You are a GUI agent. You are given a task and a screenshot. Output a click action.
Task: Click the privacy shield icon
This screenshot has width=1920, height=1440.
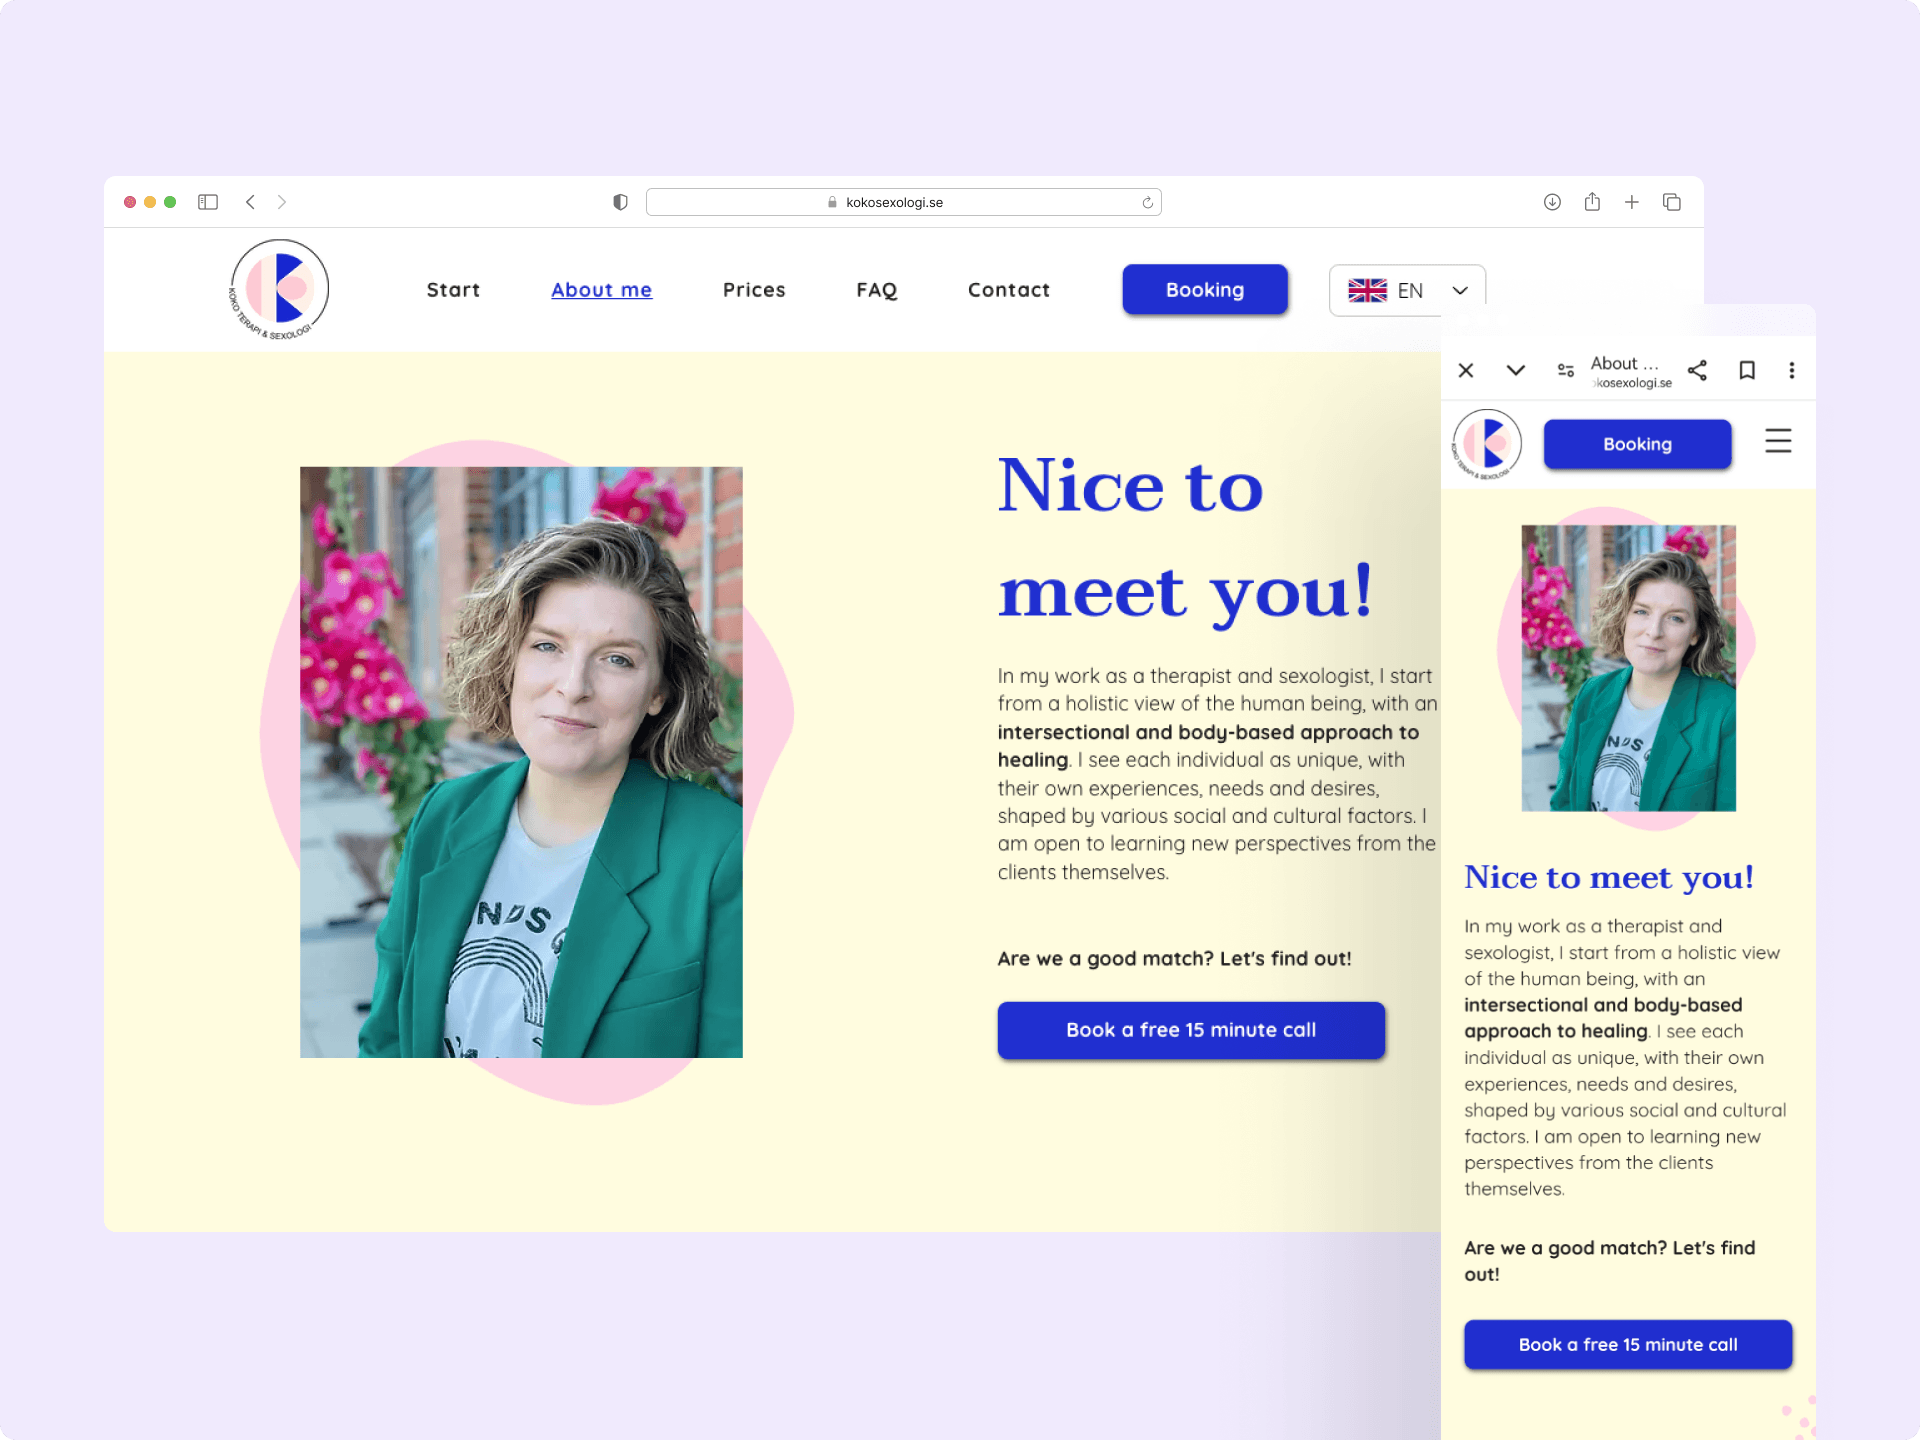click(x=620, y=202)
